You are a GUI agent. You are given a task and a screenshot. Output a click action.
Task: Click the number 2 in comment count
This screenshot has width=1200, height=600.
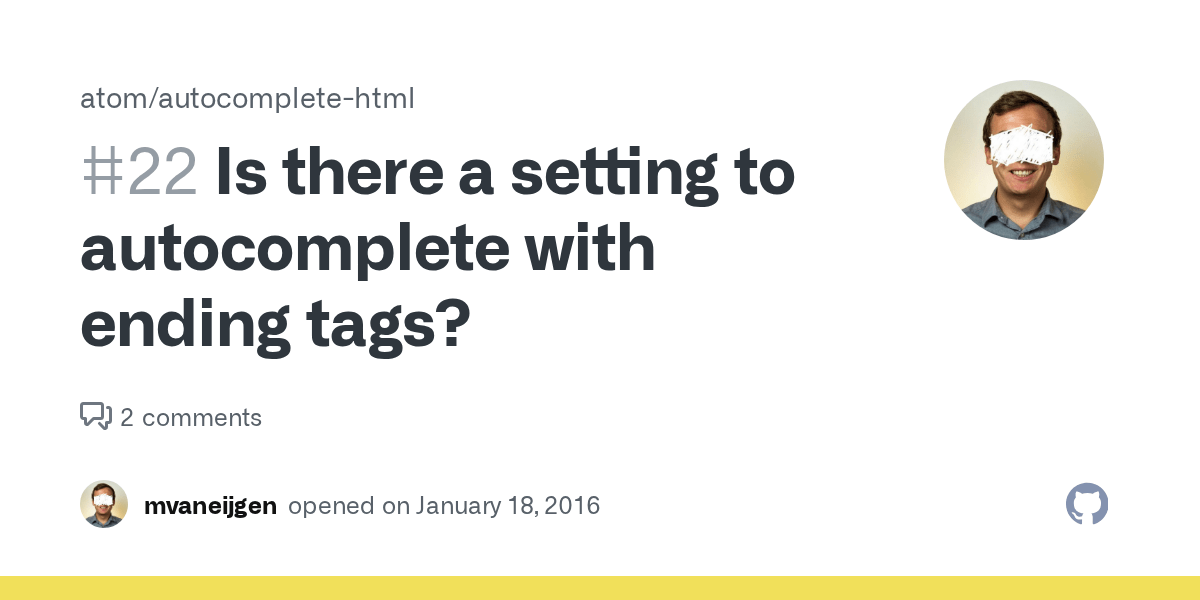(x=127, y=417)
